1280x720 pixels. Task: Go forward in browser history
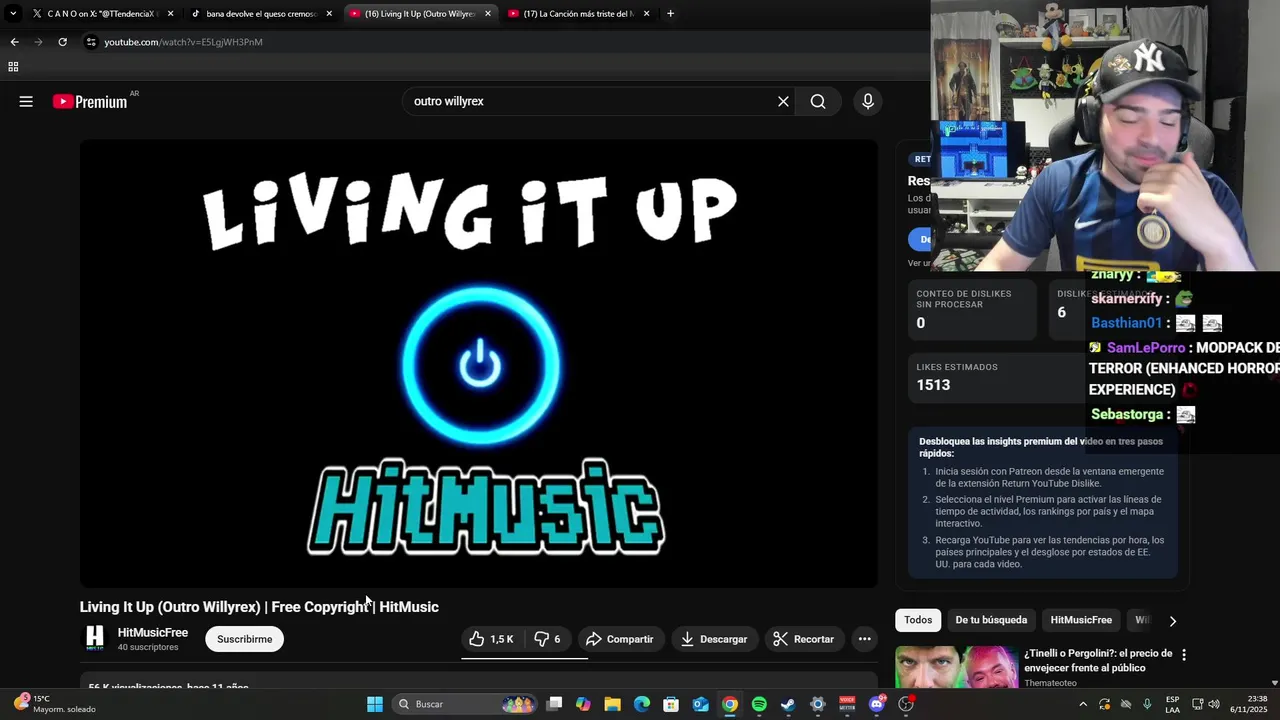[x=38, y=42]
